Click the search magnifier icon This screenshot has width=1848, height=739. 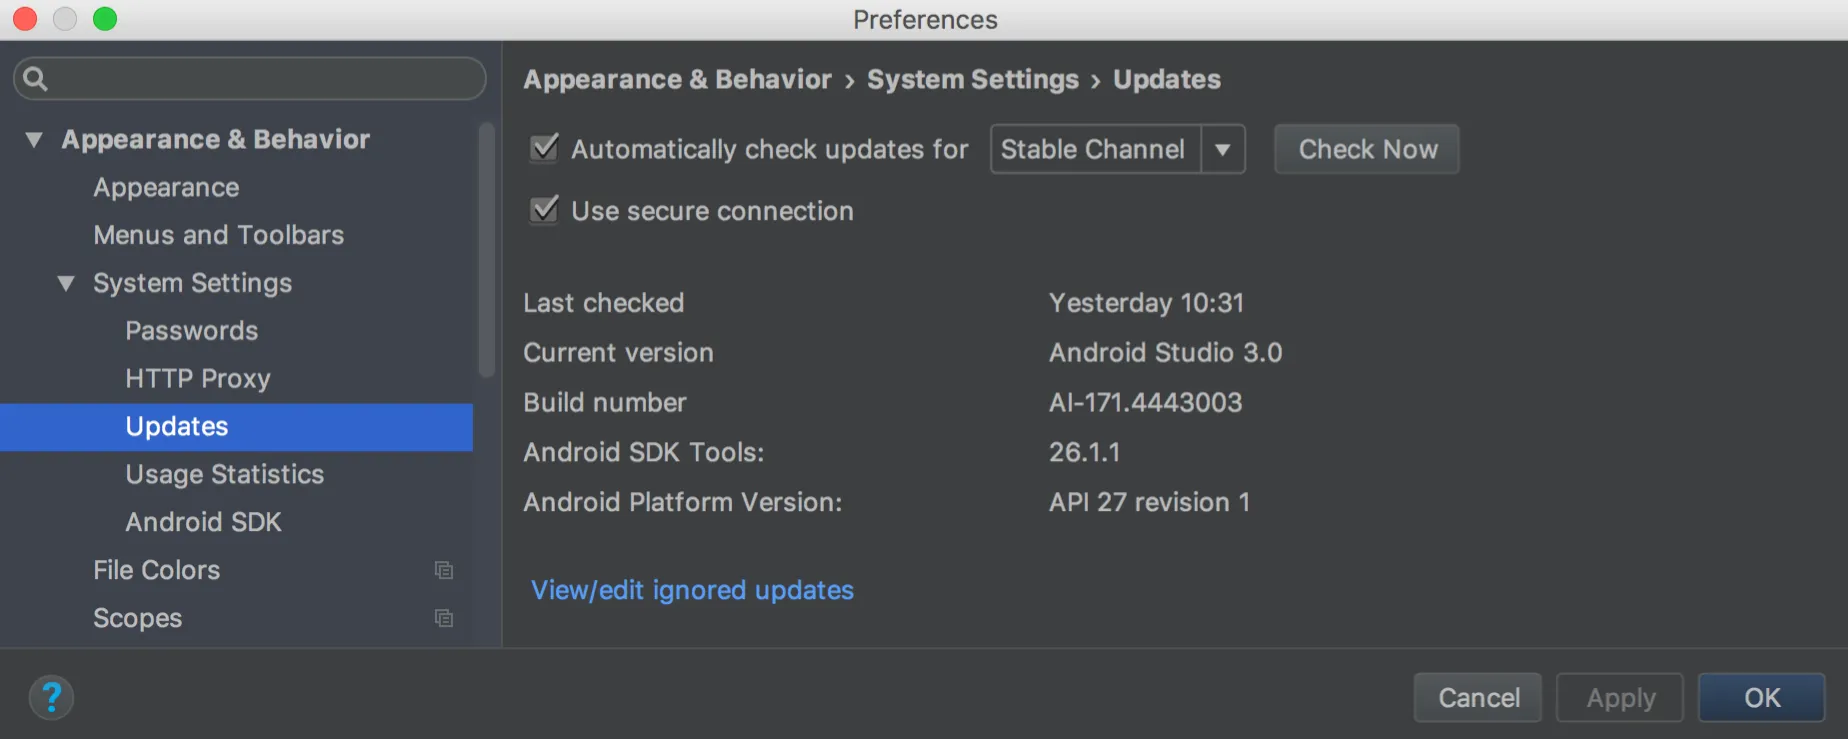[x=35, y=79]
